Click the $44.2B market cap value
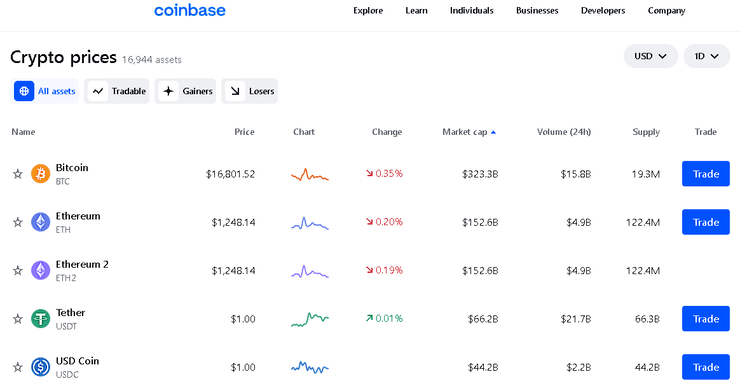Viewport: 740px width, 388px height. [483, 367]
